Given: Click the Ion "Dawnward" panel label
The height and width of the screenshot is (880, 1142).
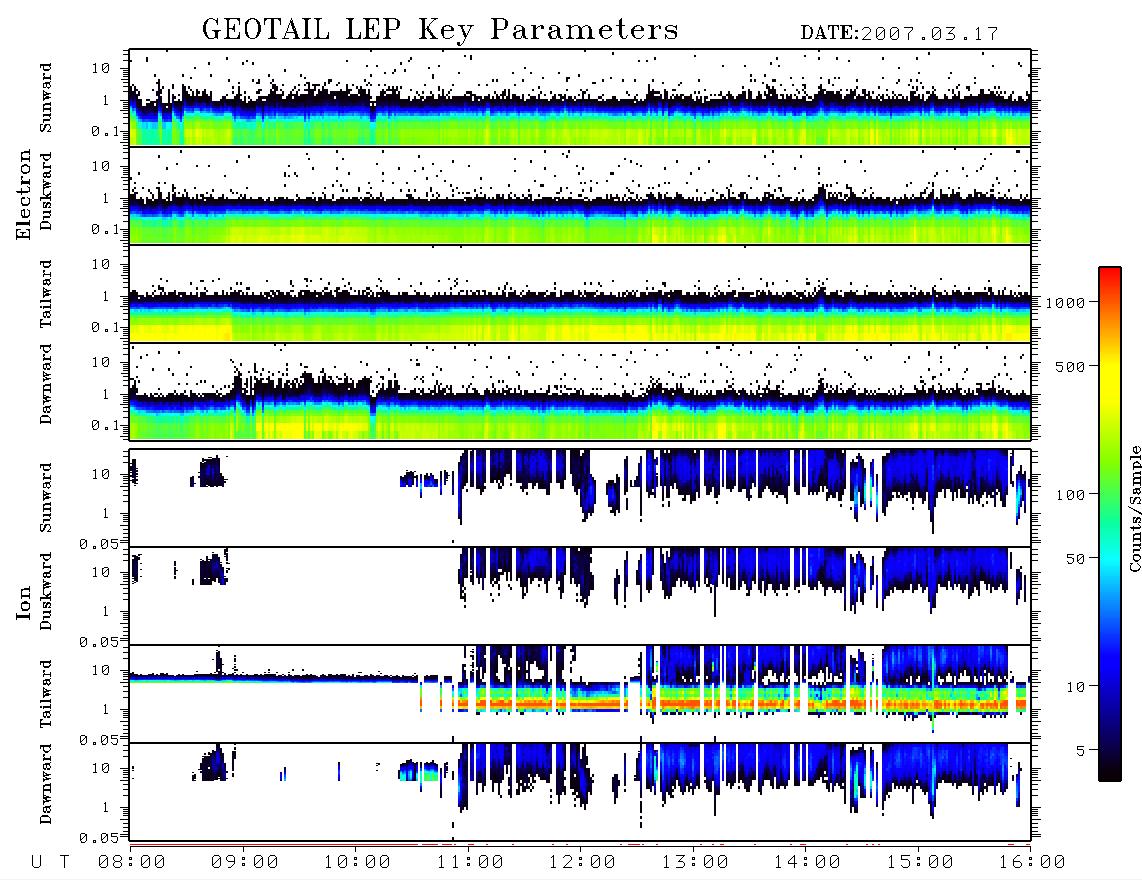Looking at the screenshot, I should [x=46, y=784].
